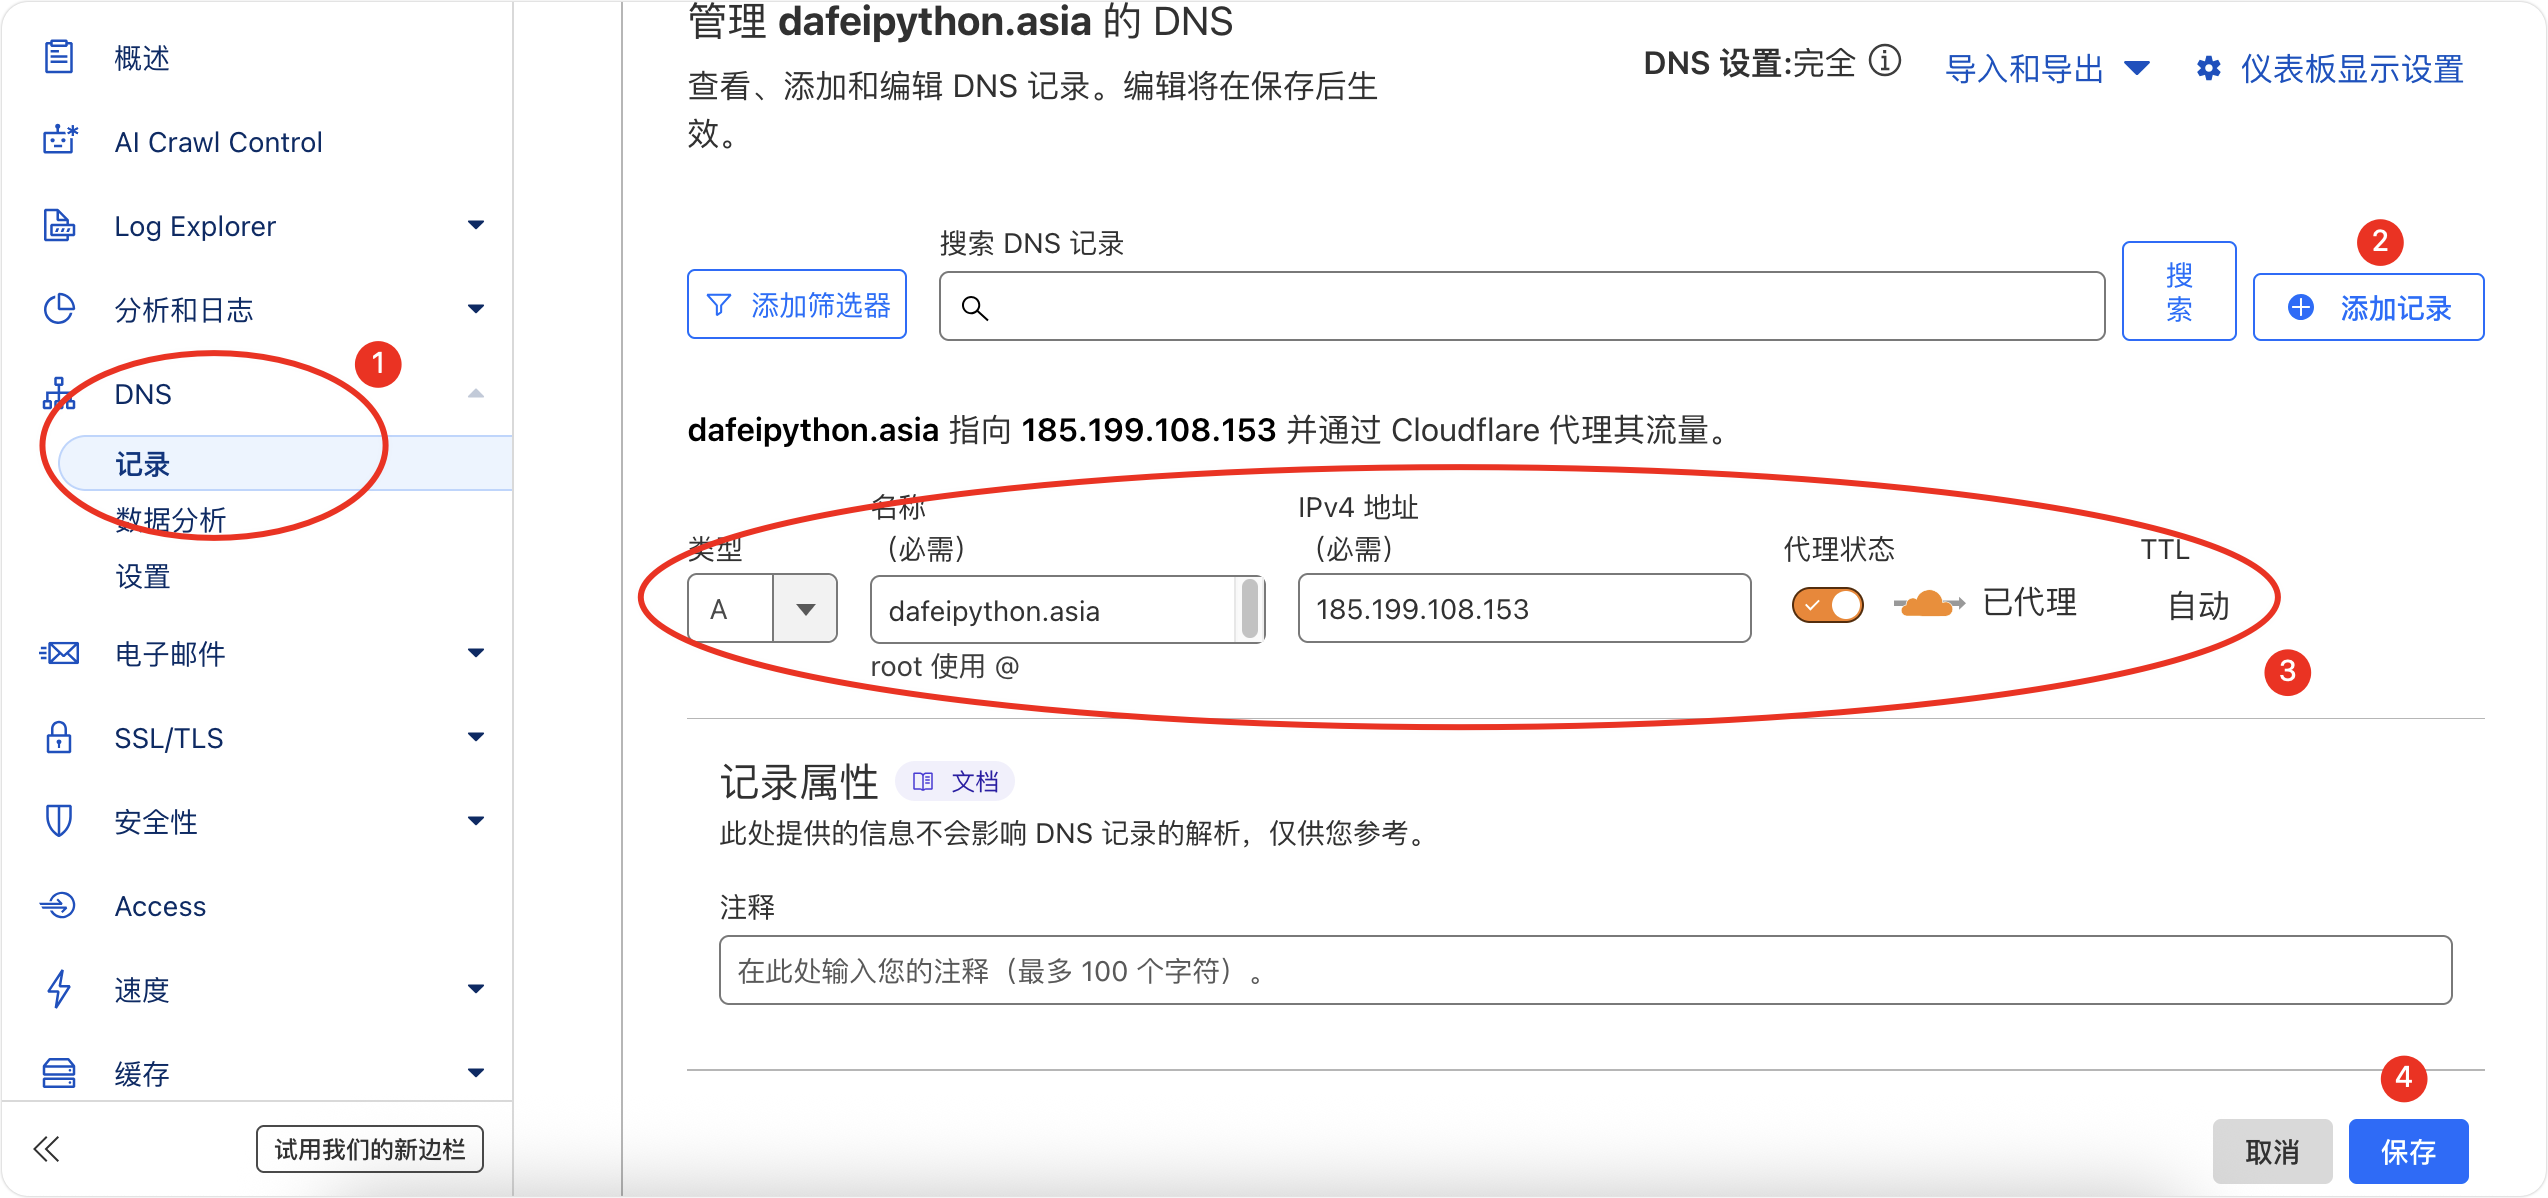Click the DNS network tree icon
This screenshot has height=1198, width=2548.
click(59, 393)
